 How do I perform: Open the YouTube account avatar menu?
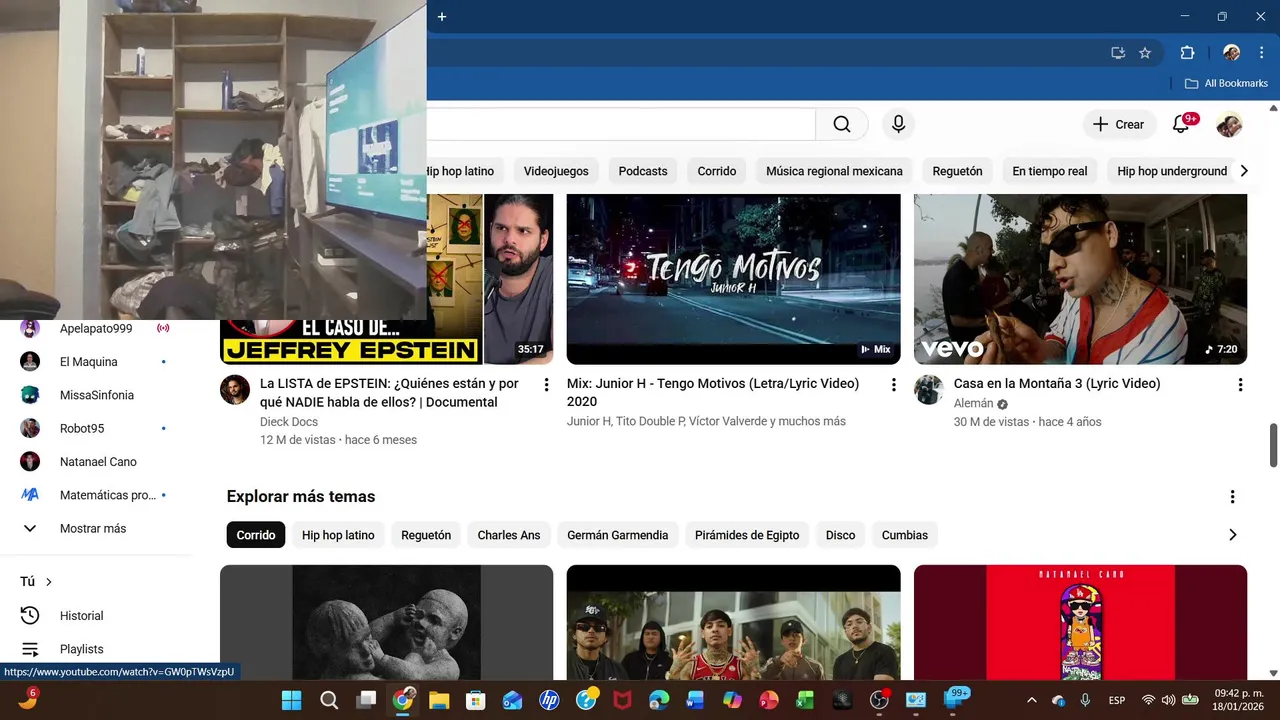pos(1229,124)
